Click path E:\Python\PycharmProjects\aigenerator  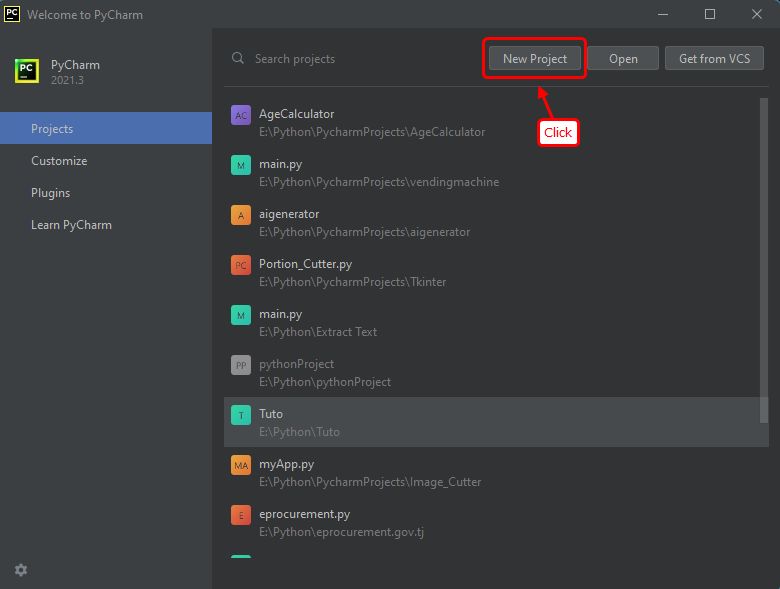364,232
